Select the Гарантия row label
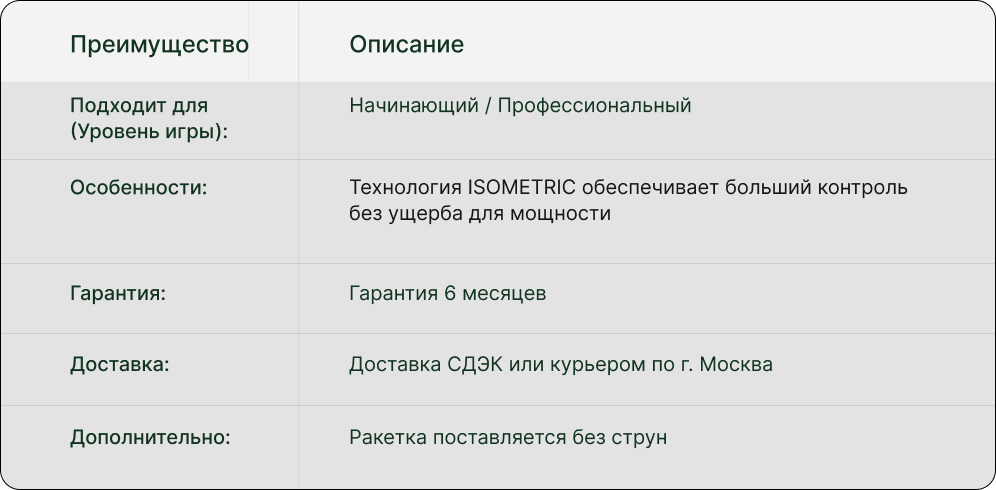The height and width of the screenshot is (490, 996). click(117, 294)
